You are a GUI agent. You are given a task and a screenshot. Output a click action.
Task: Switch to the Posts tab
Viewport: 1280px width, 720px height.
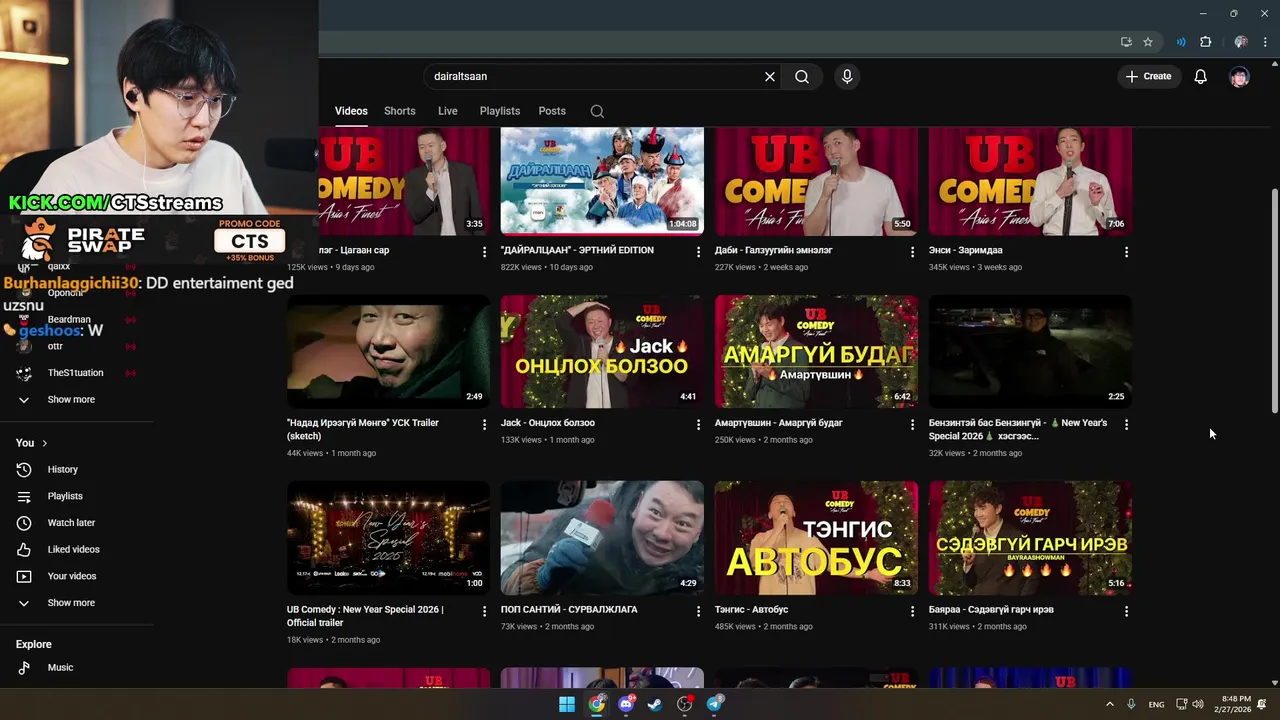coord(552,111)
